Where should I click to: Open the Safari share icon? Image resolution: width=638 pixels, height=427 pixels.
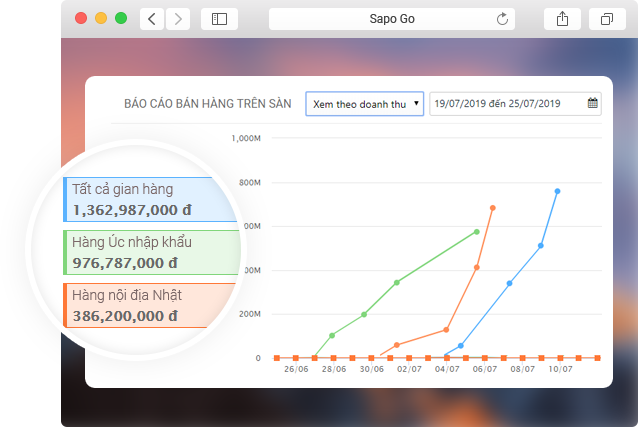pos(561,18)
